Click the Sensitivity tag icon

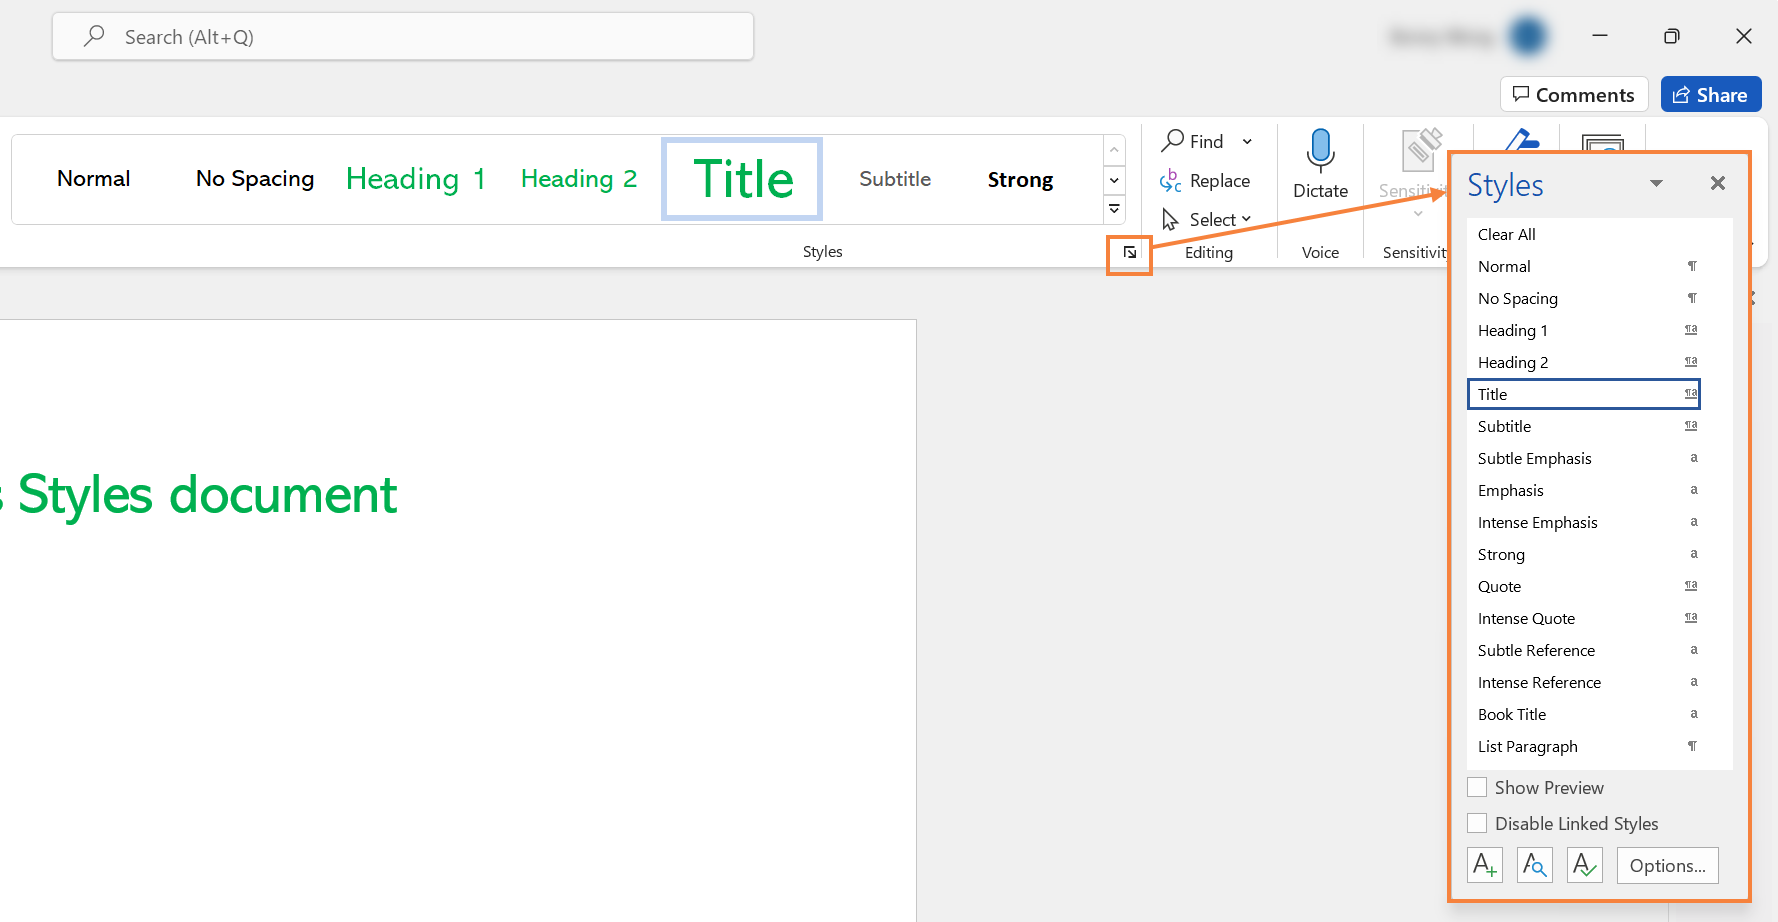[x=1421, y=151]
